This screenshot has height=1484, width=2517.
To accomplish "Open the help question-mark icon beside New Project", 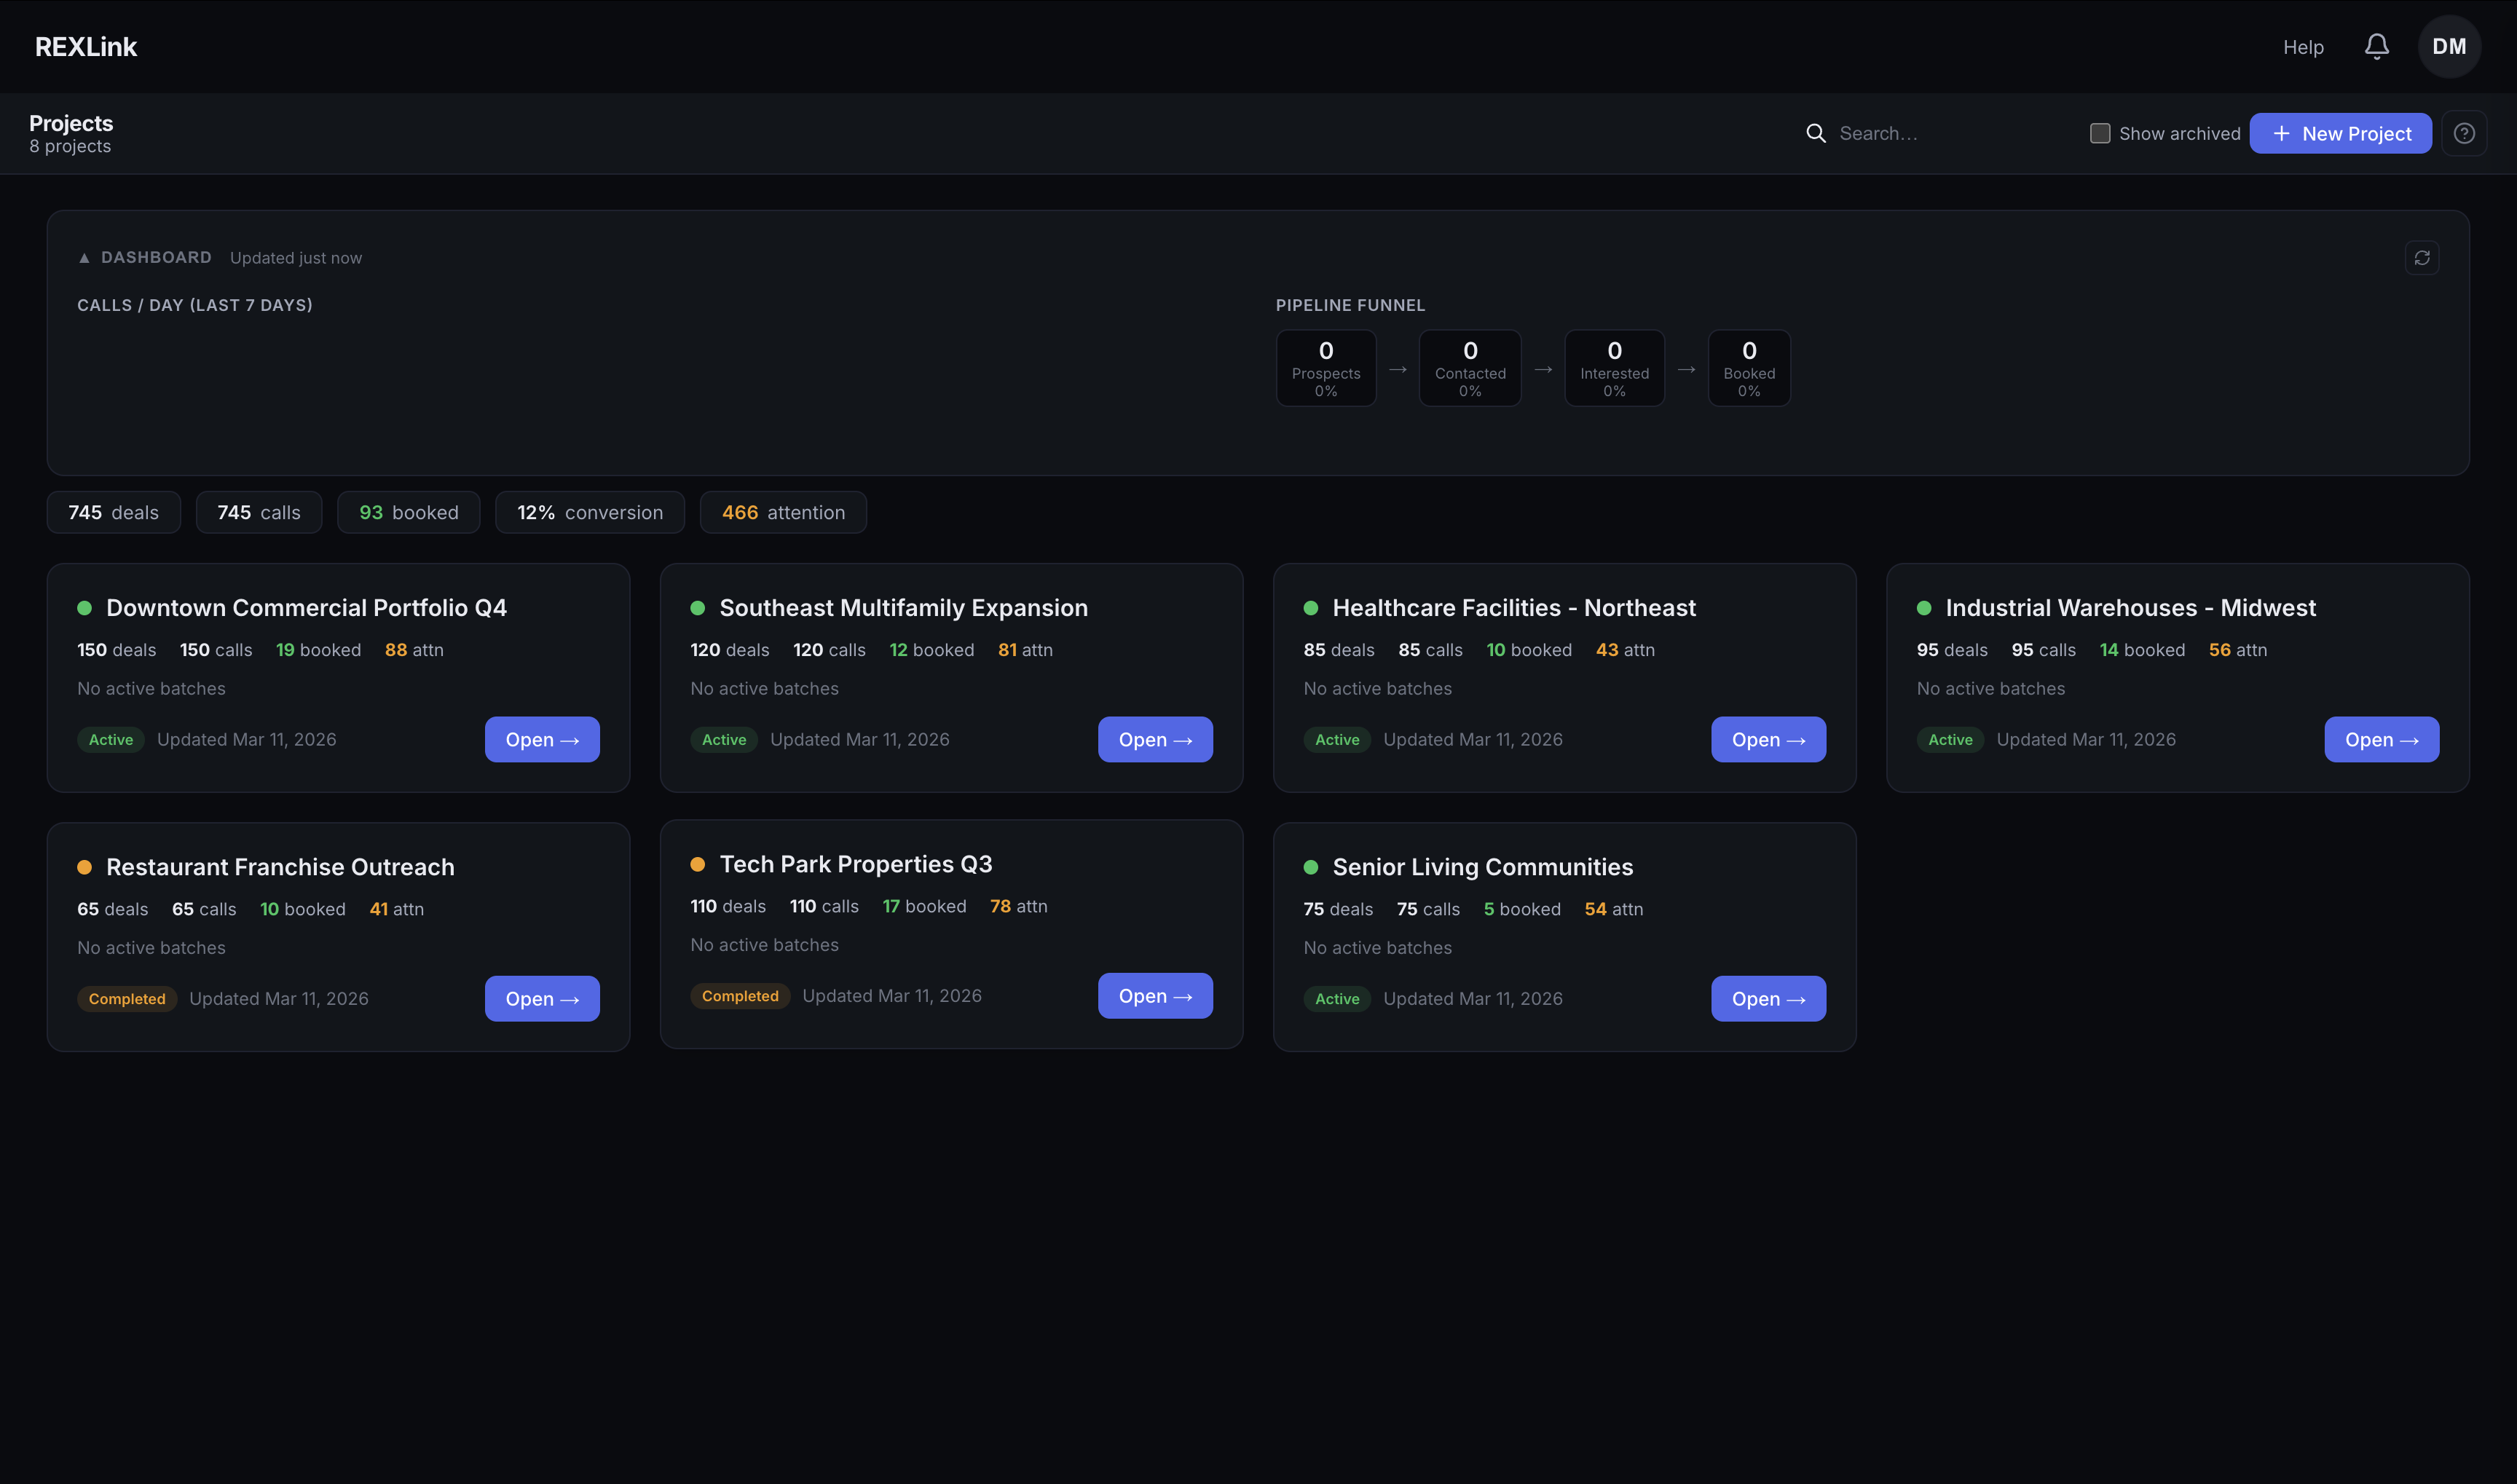I will [2464, 132].
